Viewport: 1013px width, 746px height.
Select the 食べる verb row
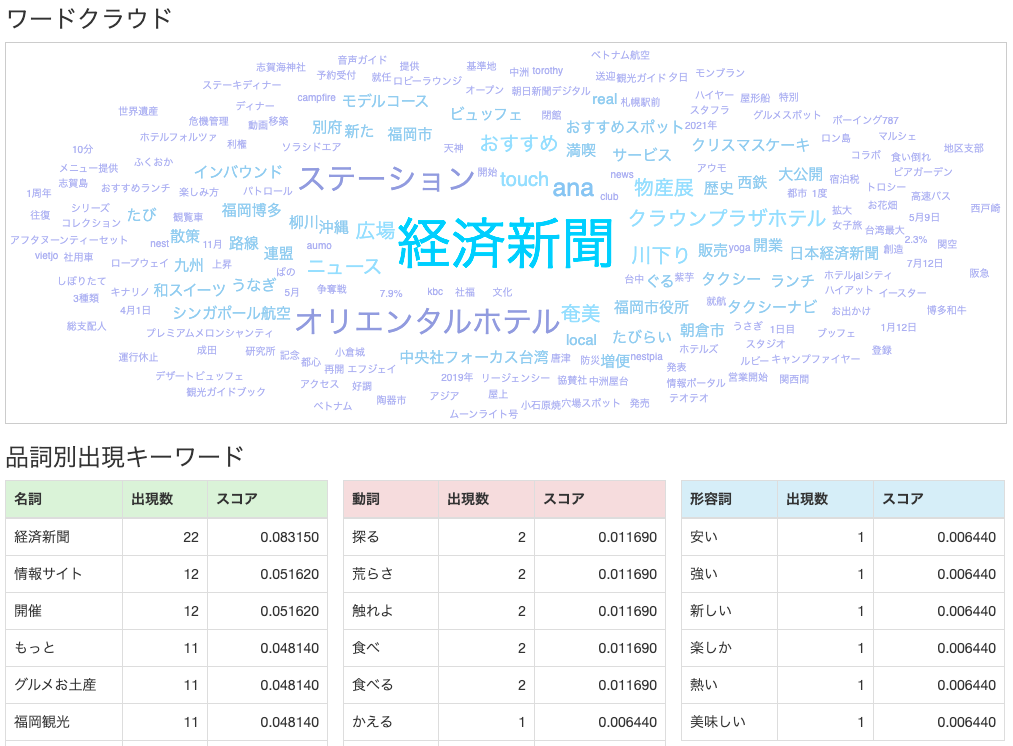(x=505, y=685)
